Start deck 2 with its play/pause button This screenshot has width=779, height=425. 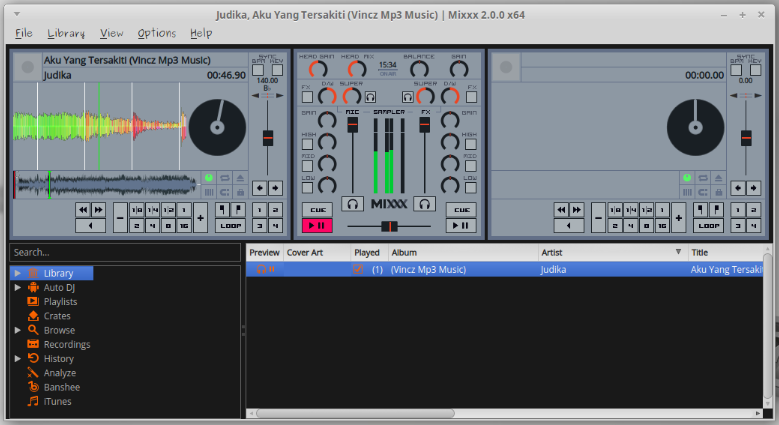pos(461,226)
